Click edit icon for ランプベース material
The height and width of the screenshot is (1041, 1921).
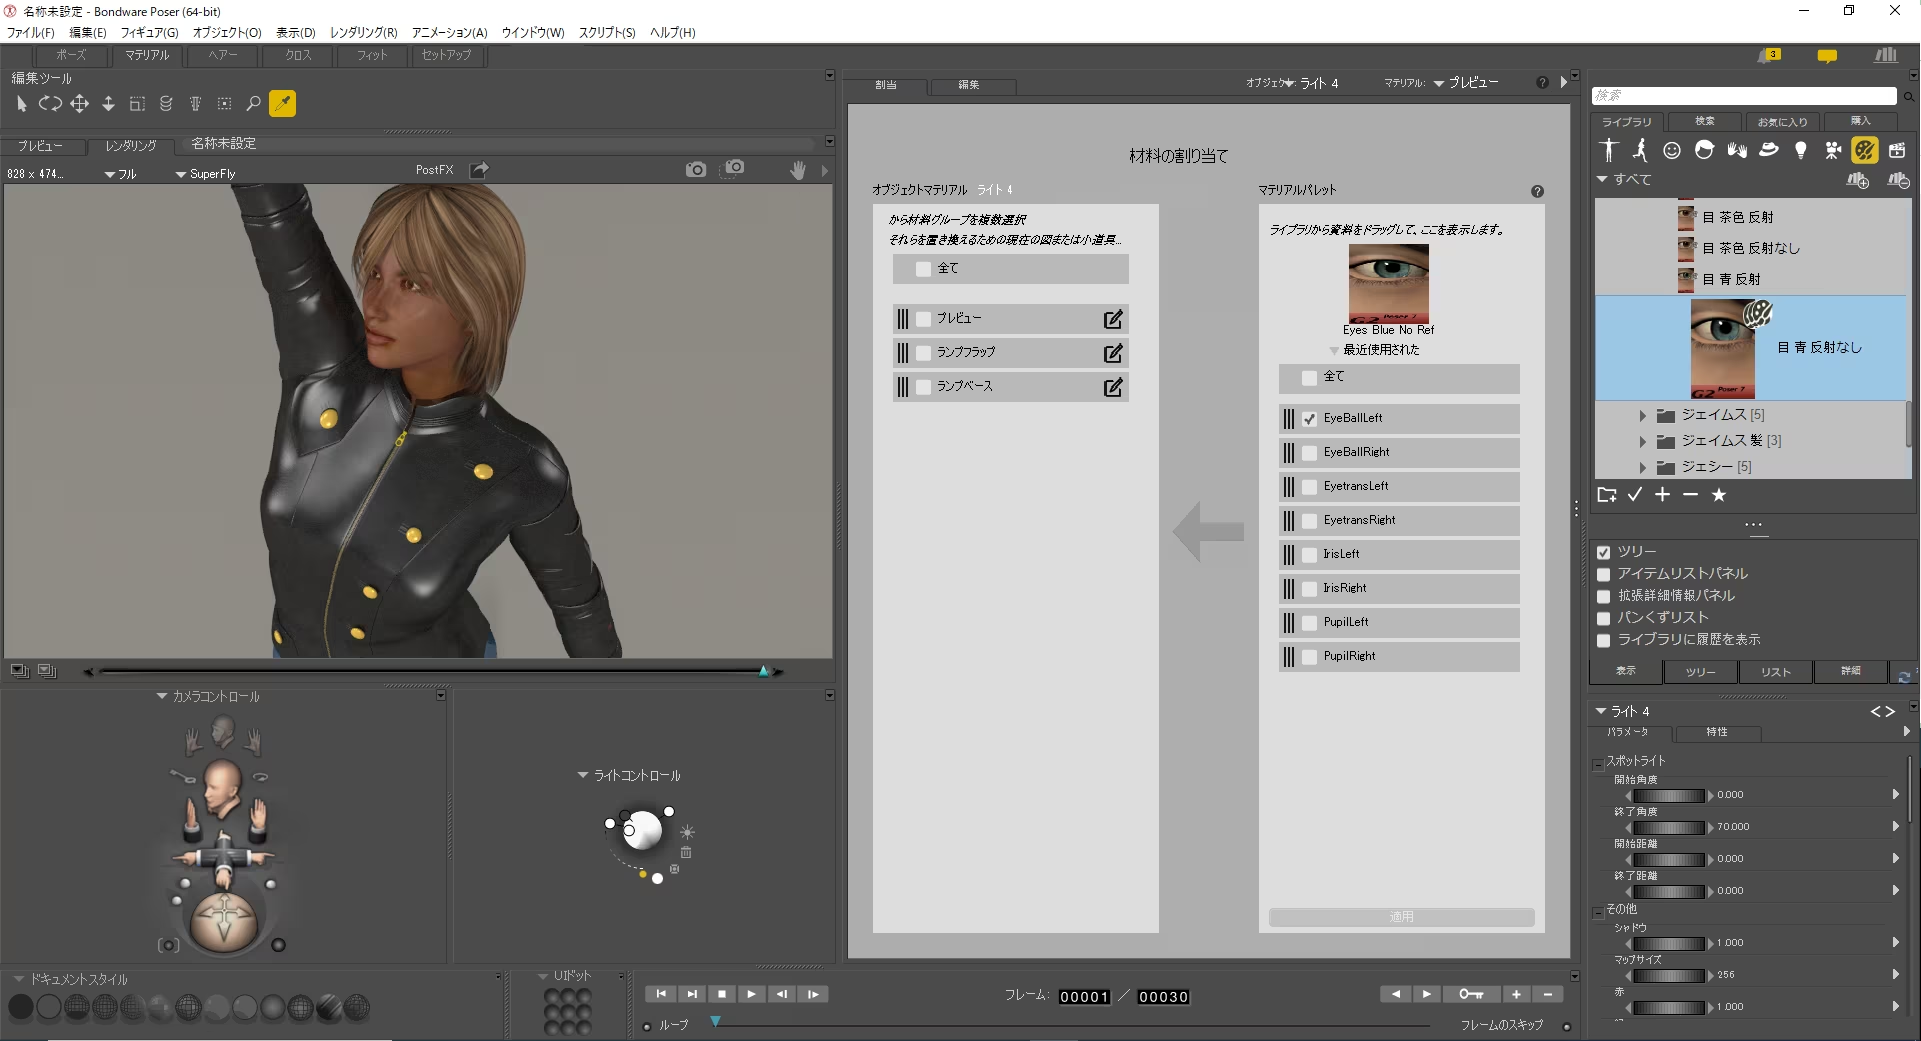click(1112, 387)
